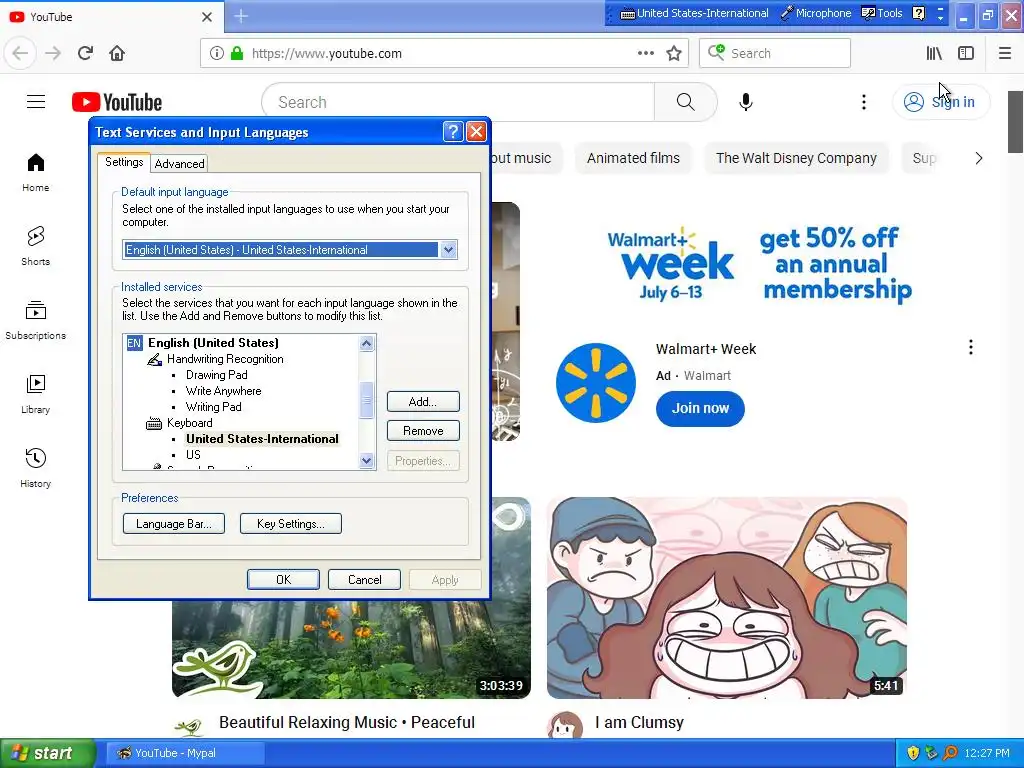This screenshot has width=1024, height=768.
Task: Open the browser Library icon
Action: pos(934,53)
